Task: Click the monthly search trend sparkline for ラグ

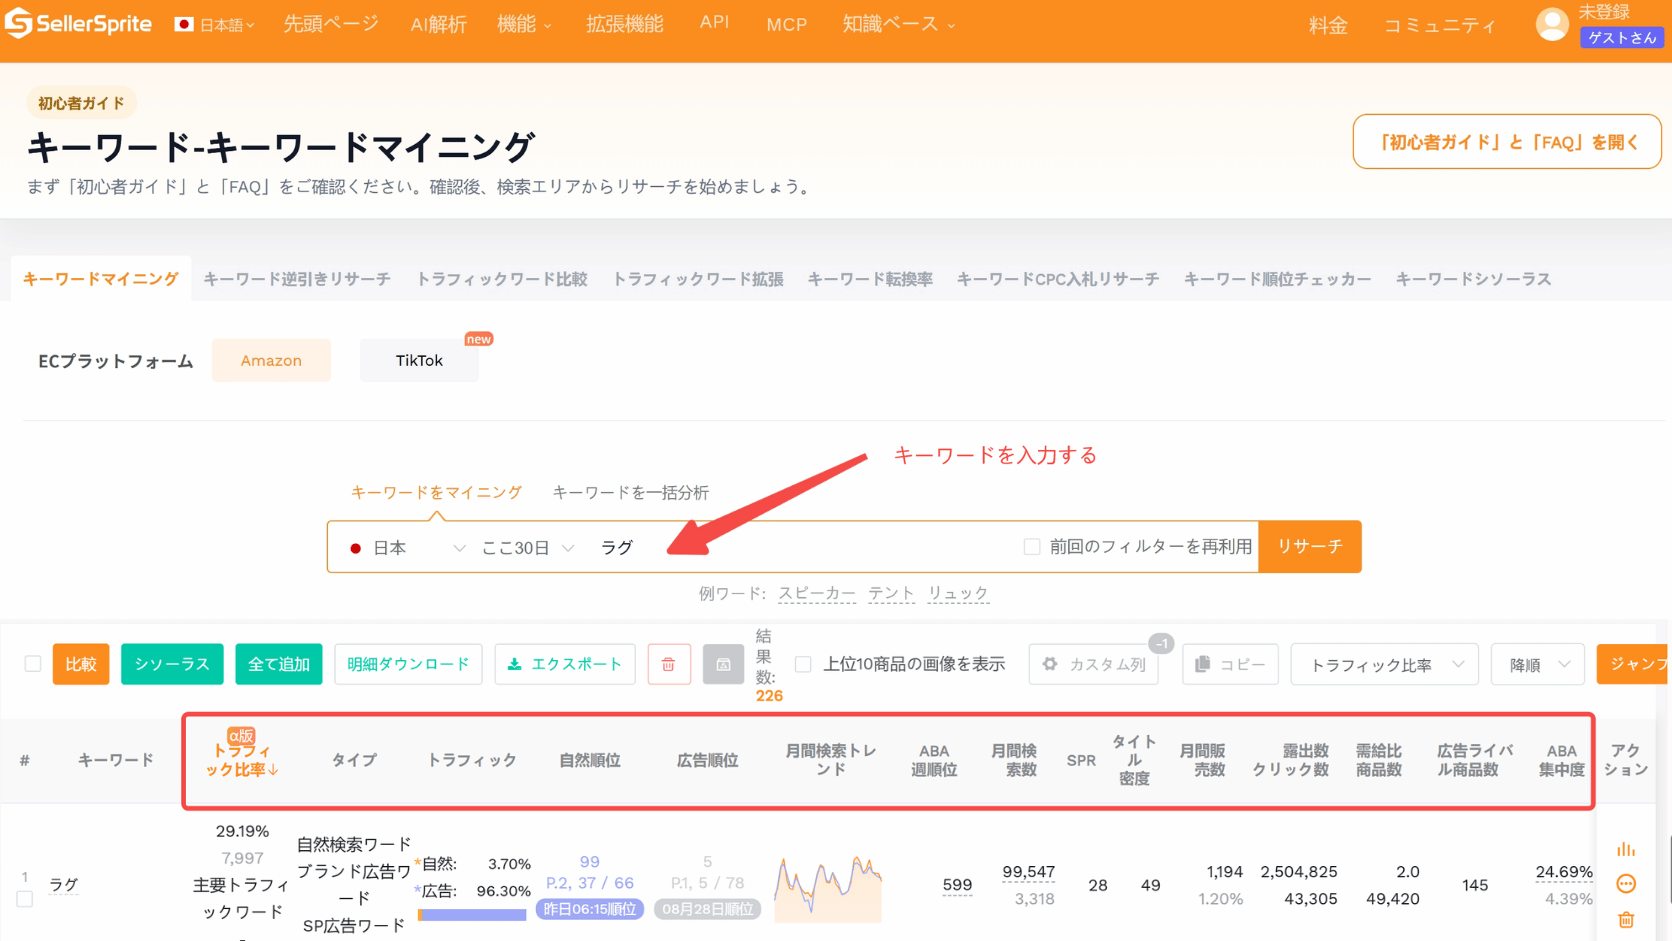Action: (828, 887)
